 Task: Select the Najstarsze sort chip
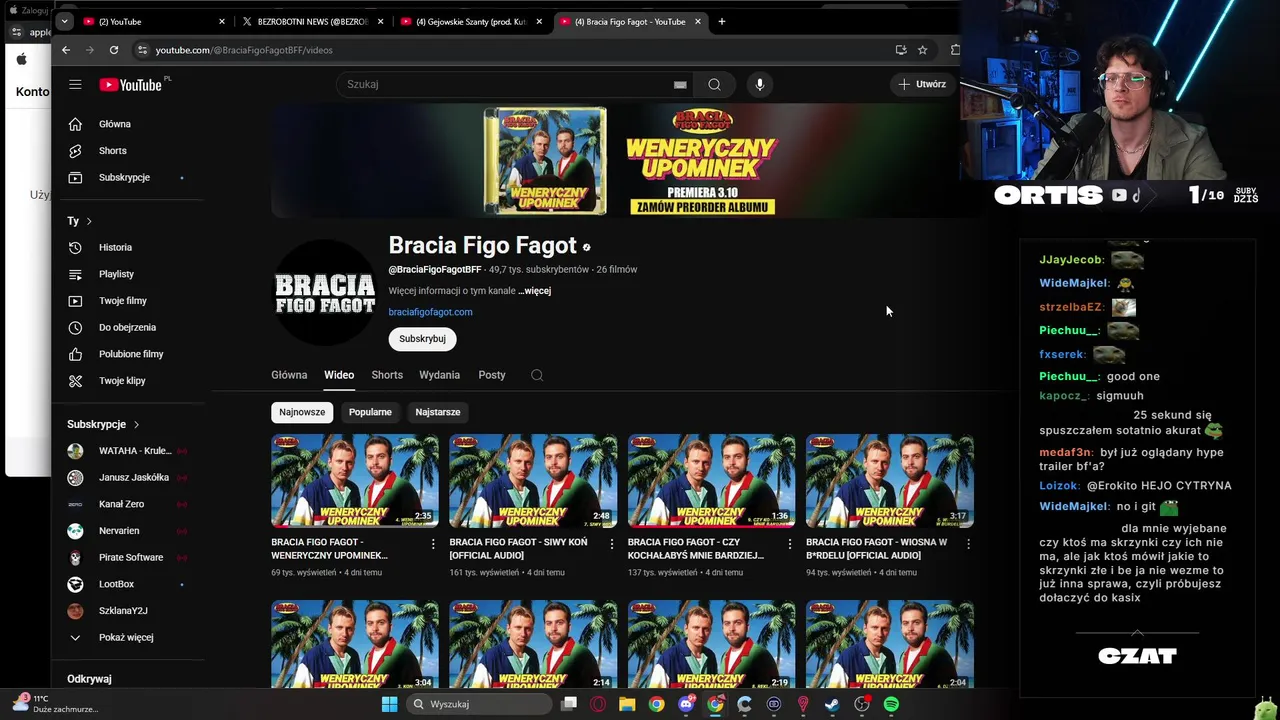pos(438,412)
